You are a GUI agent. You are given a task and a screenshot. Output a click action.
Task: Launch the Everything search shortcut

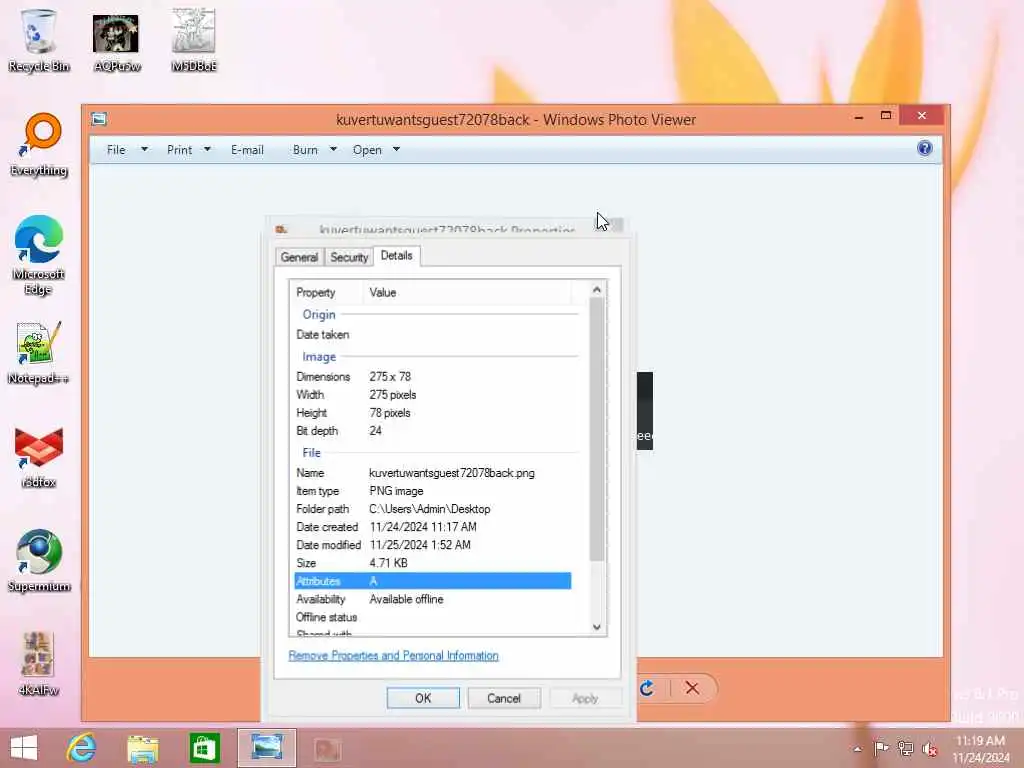(39, 145)
